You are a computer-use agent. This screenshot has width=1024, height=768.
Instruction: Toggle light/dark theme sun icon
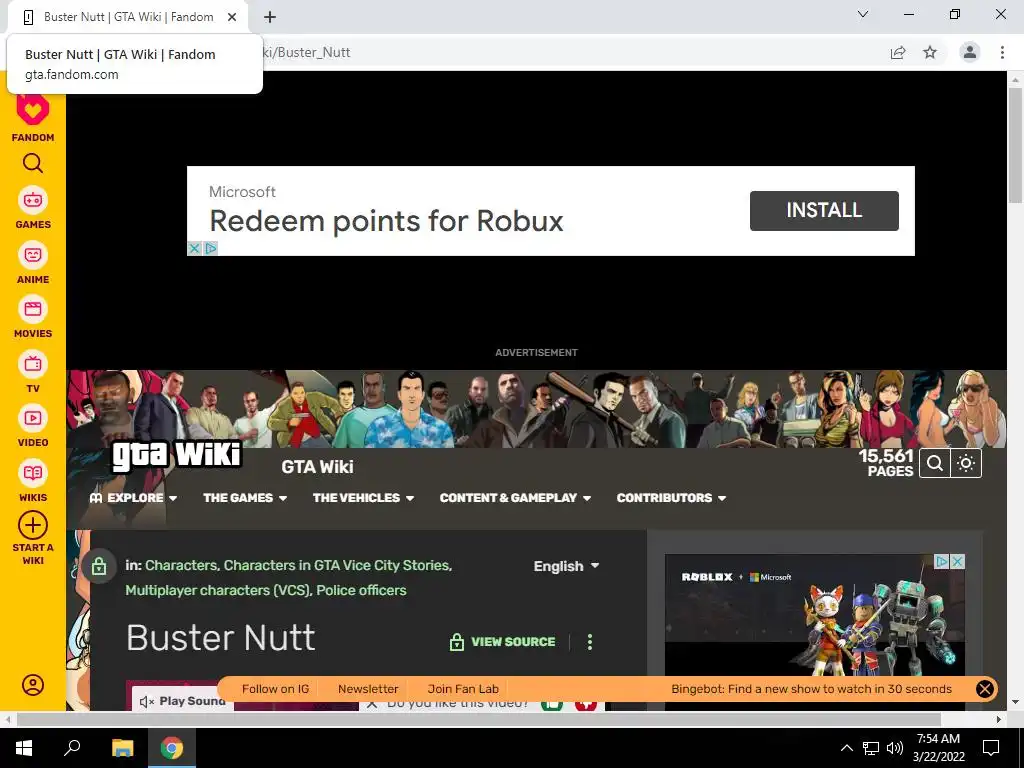966,464
